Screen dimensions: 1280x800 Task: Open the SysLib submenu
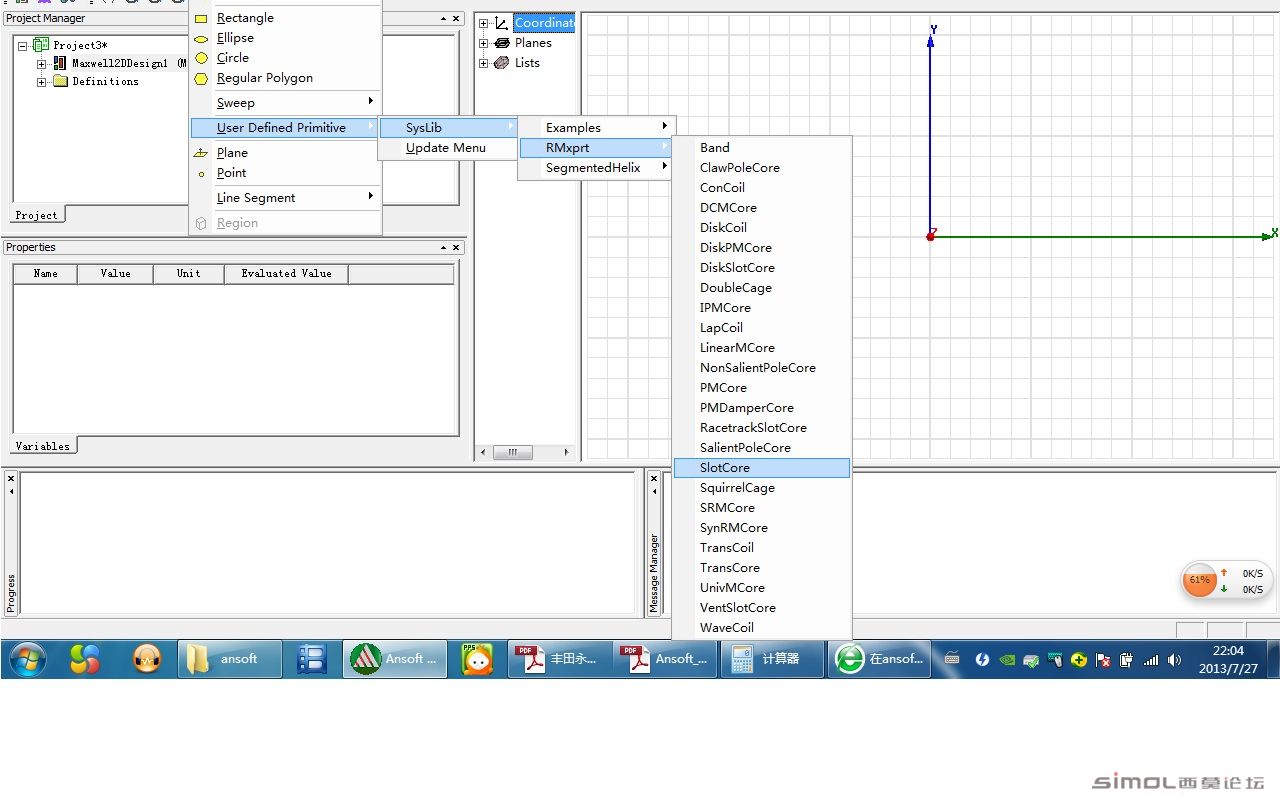click(448, 128)
